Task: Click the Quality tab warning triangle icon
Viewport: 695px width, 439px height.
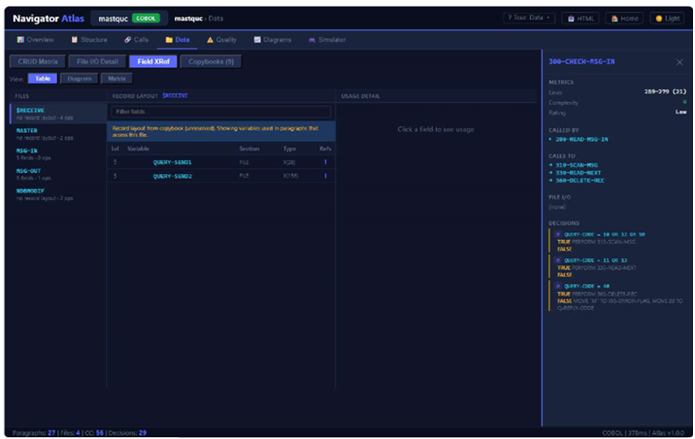Action: 210,39
